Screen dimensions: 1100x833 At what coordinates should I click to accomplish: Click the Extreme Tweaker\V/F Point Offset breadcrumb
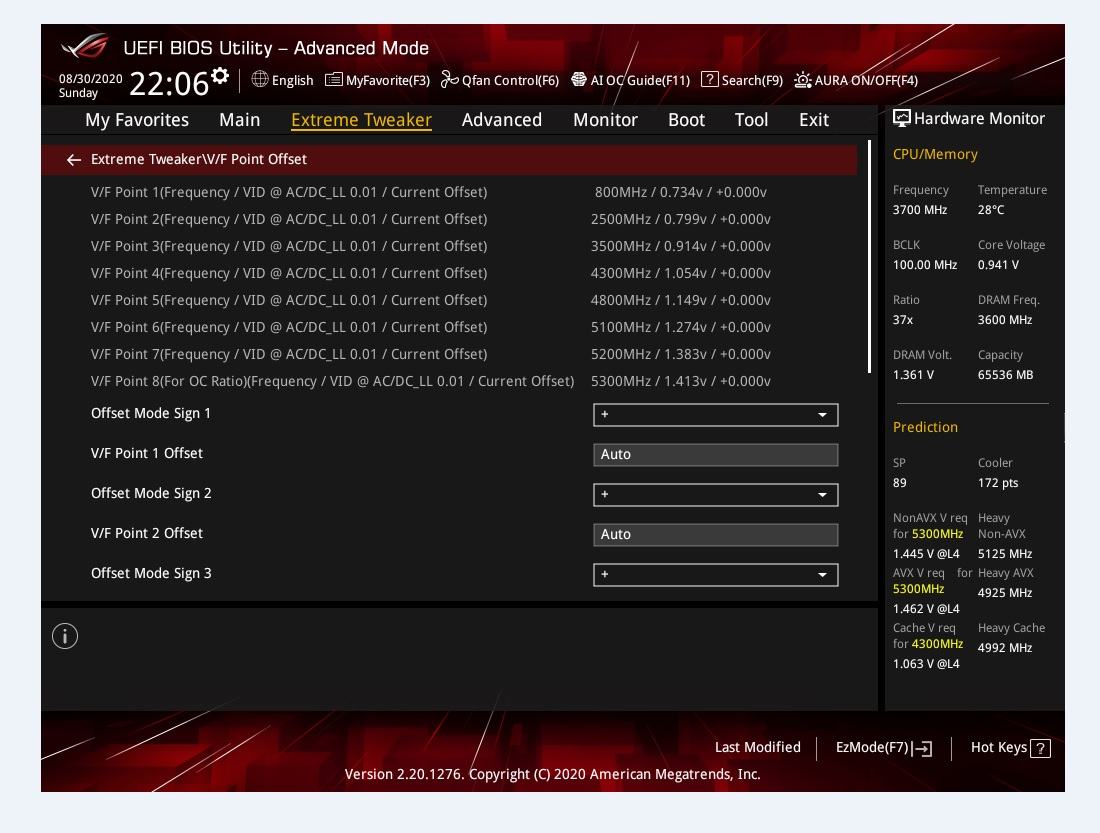199,160
